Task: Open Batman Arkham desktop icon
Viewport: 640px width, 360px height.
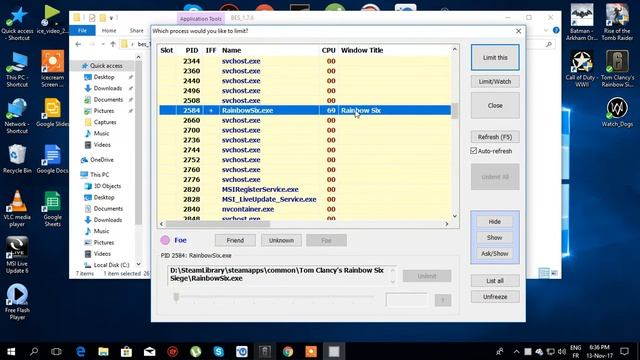Action: 582,22
